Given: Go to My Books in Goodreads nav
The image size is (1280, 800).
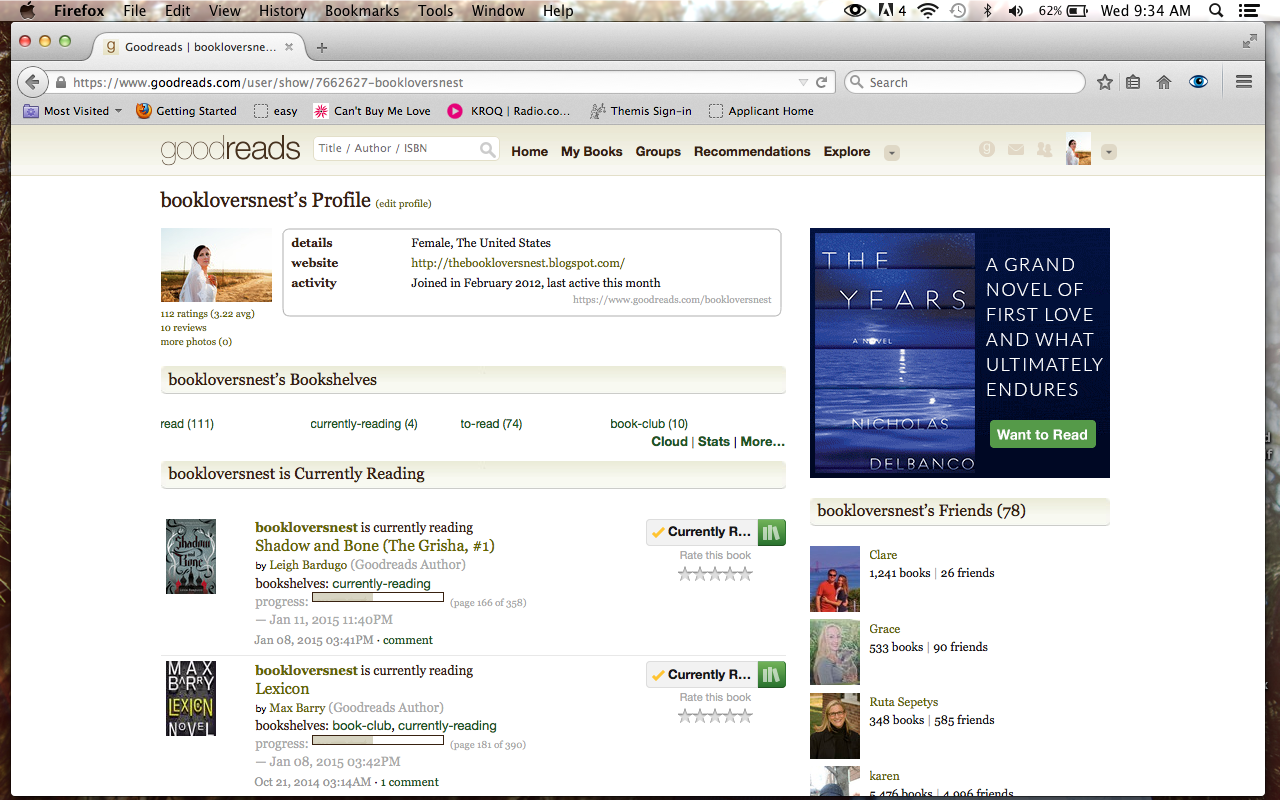Looking at the screenshot, I should 591,152.
